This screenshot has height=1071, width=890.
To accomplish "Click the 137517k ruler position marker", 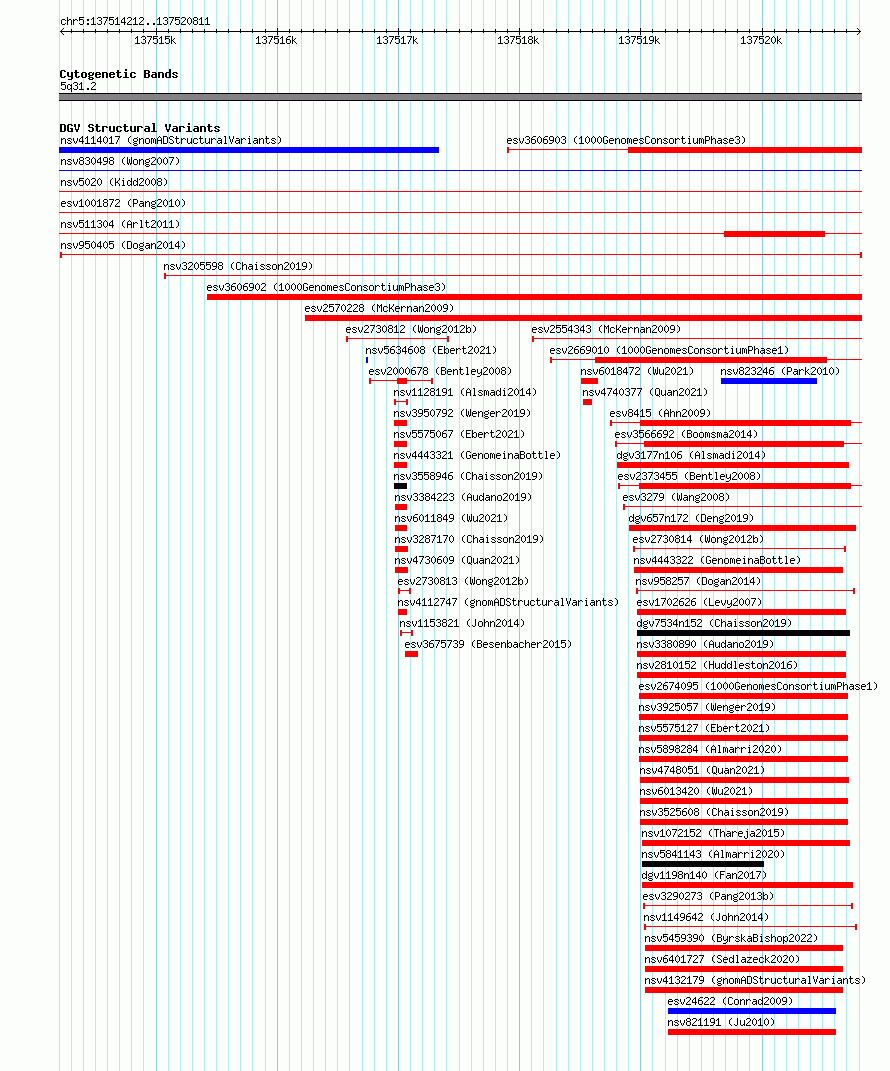I will pos(398,40).
